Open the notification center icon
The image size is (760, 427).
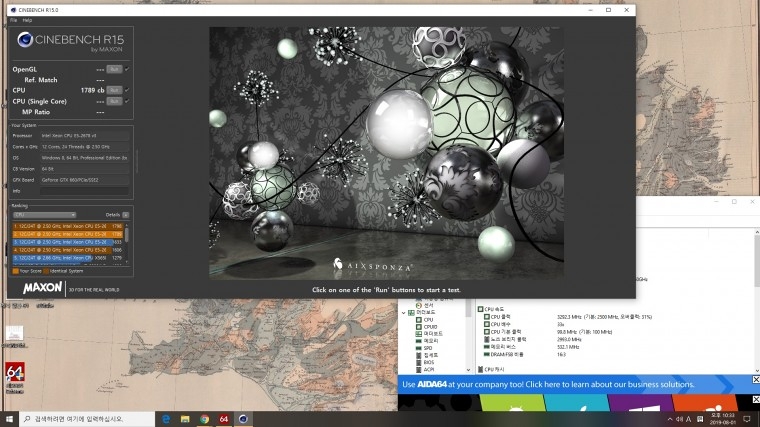747,419
